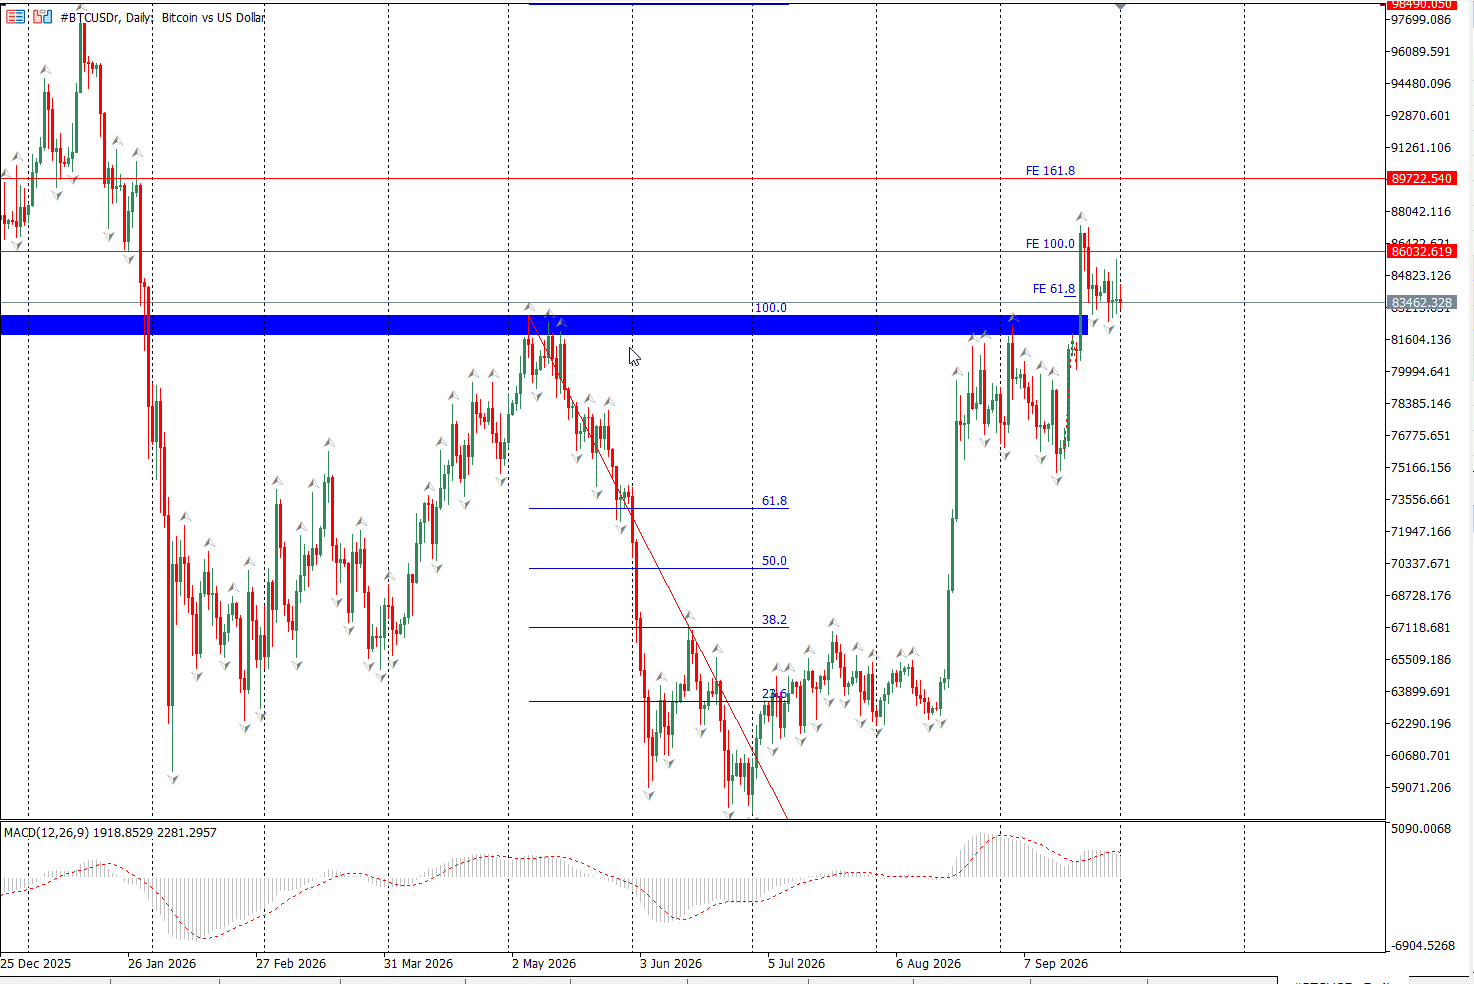The height and width of the screenshot is (984, 1474).
Task: Click 5090.0068 on the MACD scale
Action: 1420,829
